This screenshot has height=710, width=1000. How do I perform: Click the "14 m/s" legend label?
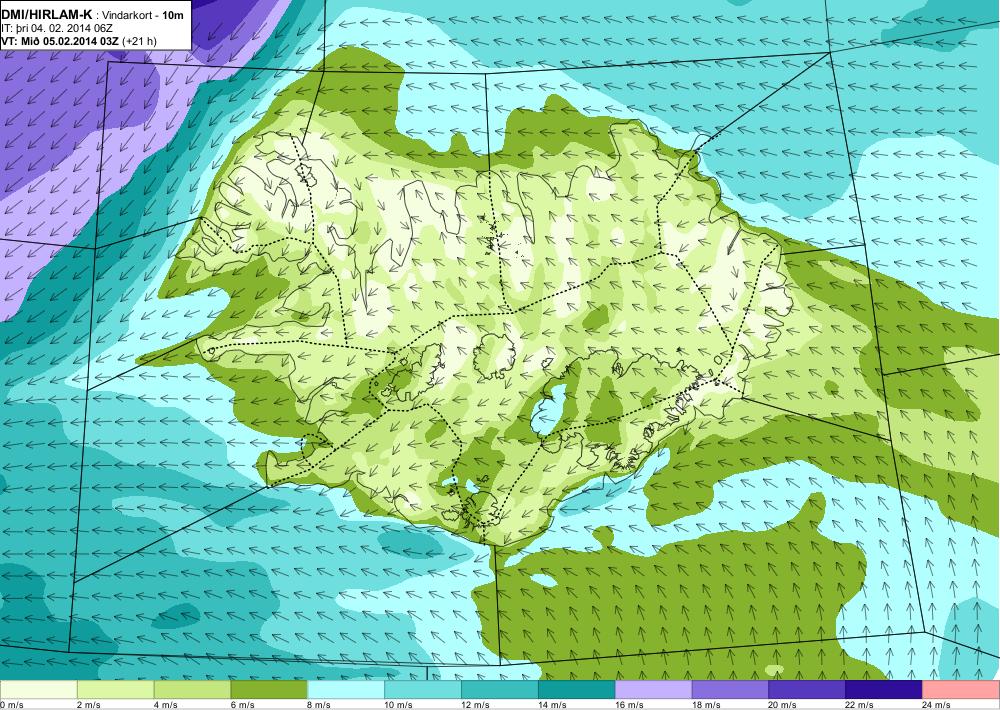pos(552,705)
